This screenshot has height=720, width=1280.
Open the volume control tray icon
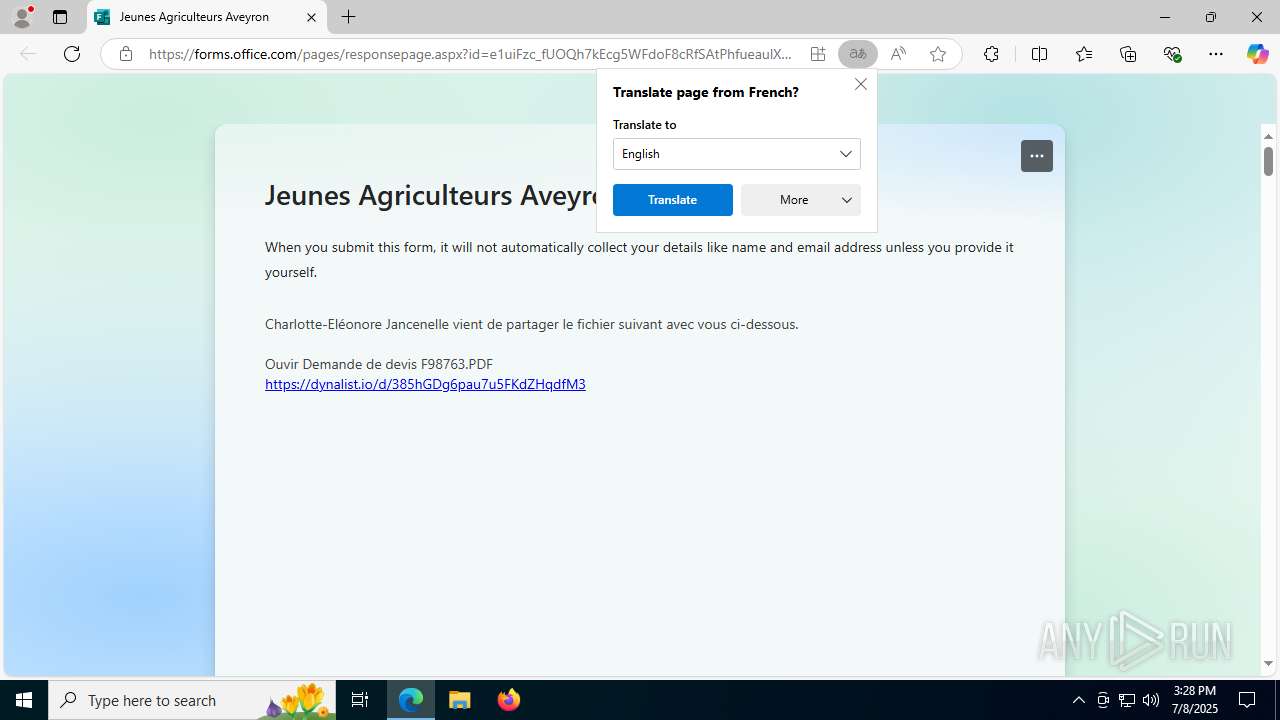[1151, 700]
